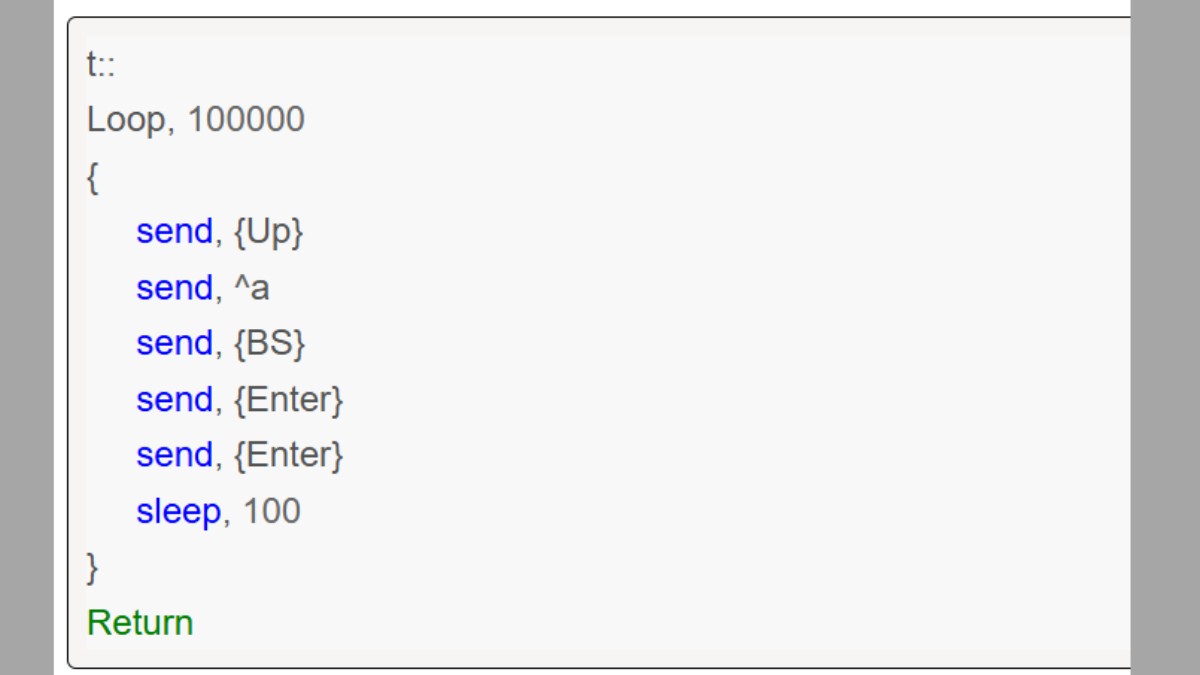The height and width of the screenshot is (675, 1200).
Task: Click the send keyword before {Up}
Action: coord(174,231)
